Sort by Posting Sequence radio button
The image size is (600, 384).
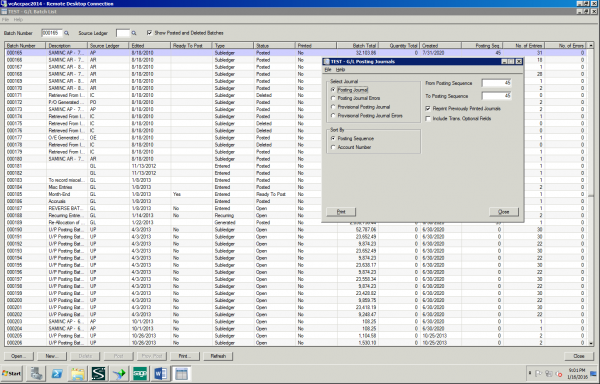tap(333, 138)
